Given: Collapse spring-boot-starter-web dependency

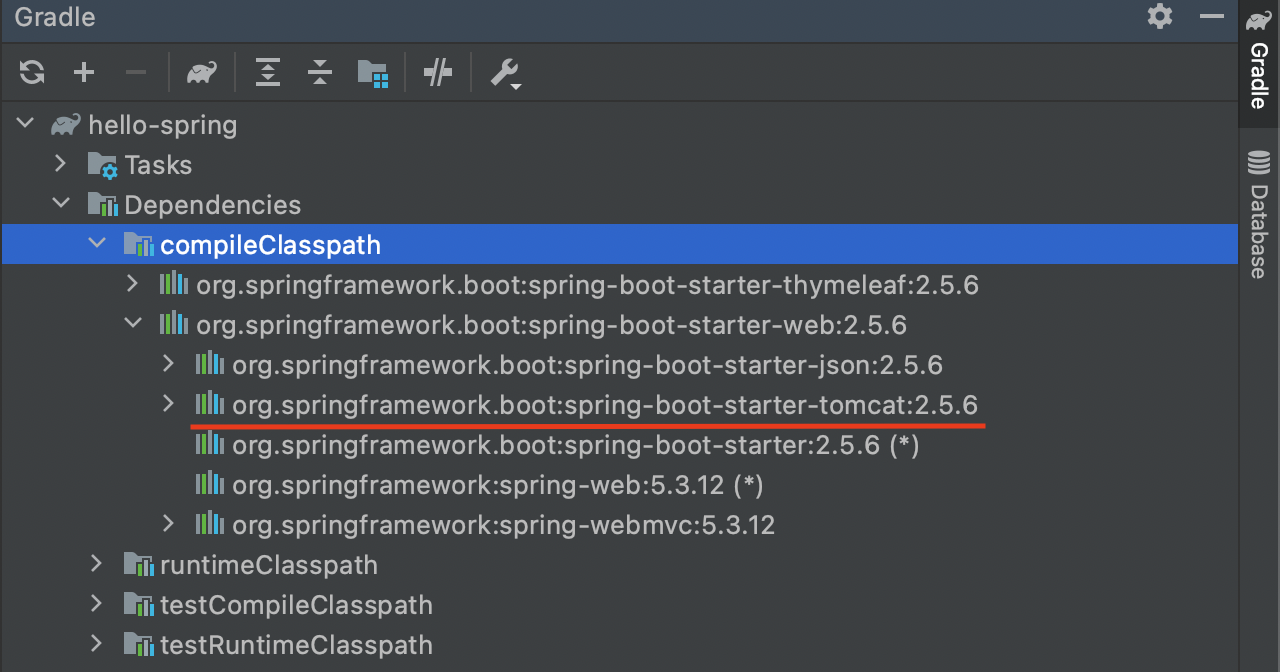Looking at the screenshot, I should pos(133,324).
